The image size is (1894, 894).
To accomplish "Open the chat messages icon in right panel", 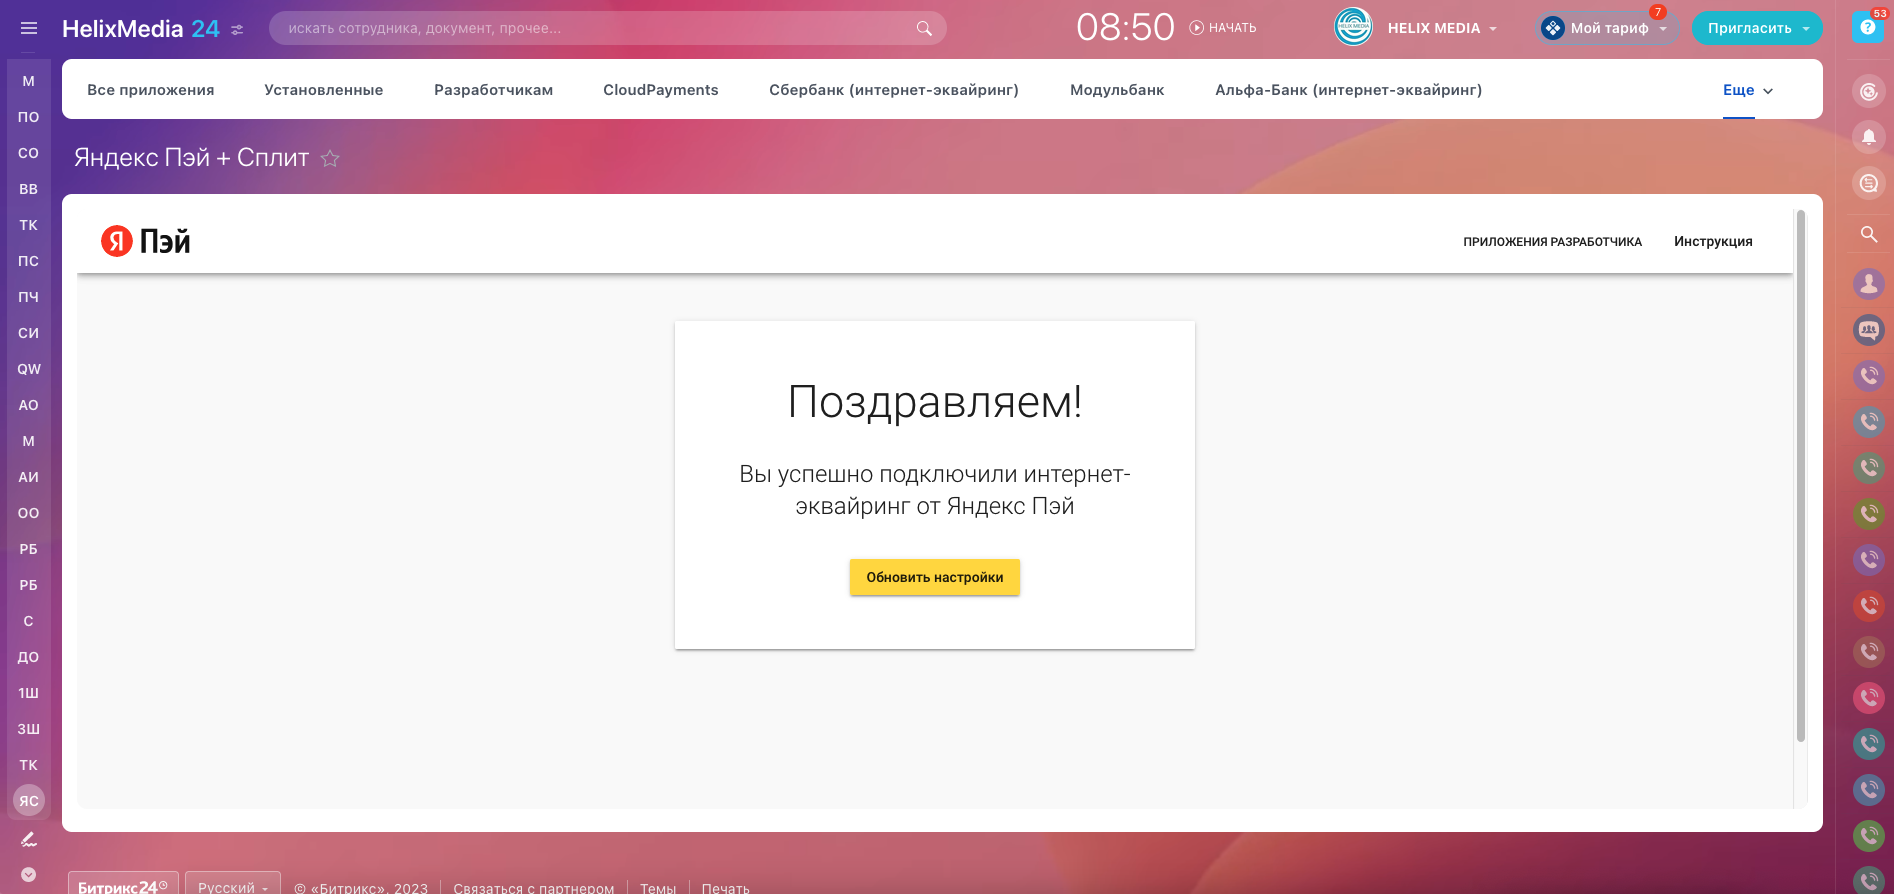I will (1868, 183).
